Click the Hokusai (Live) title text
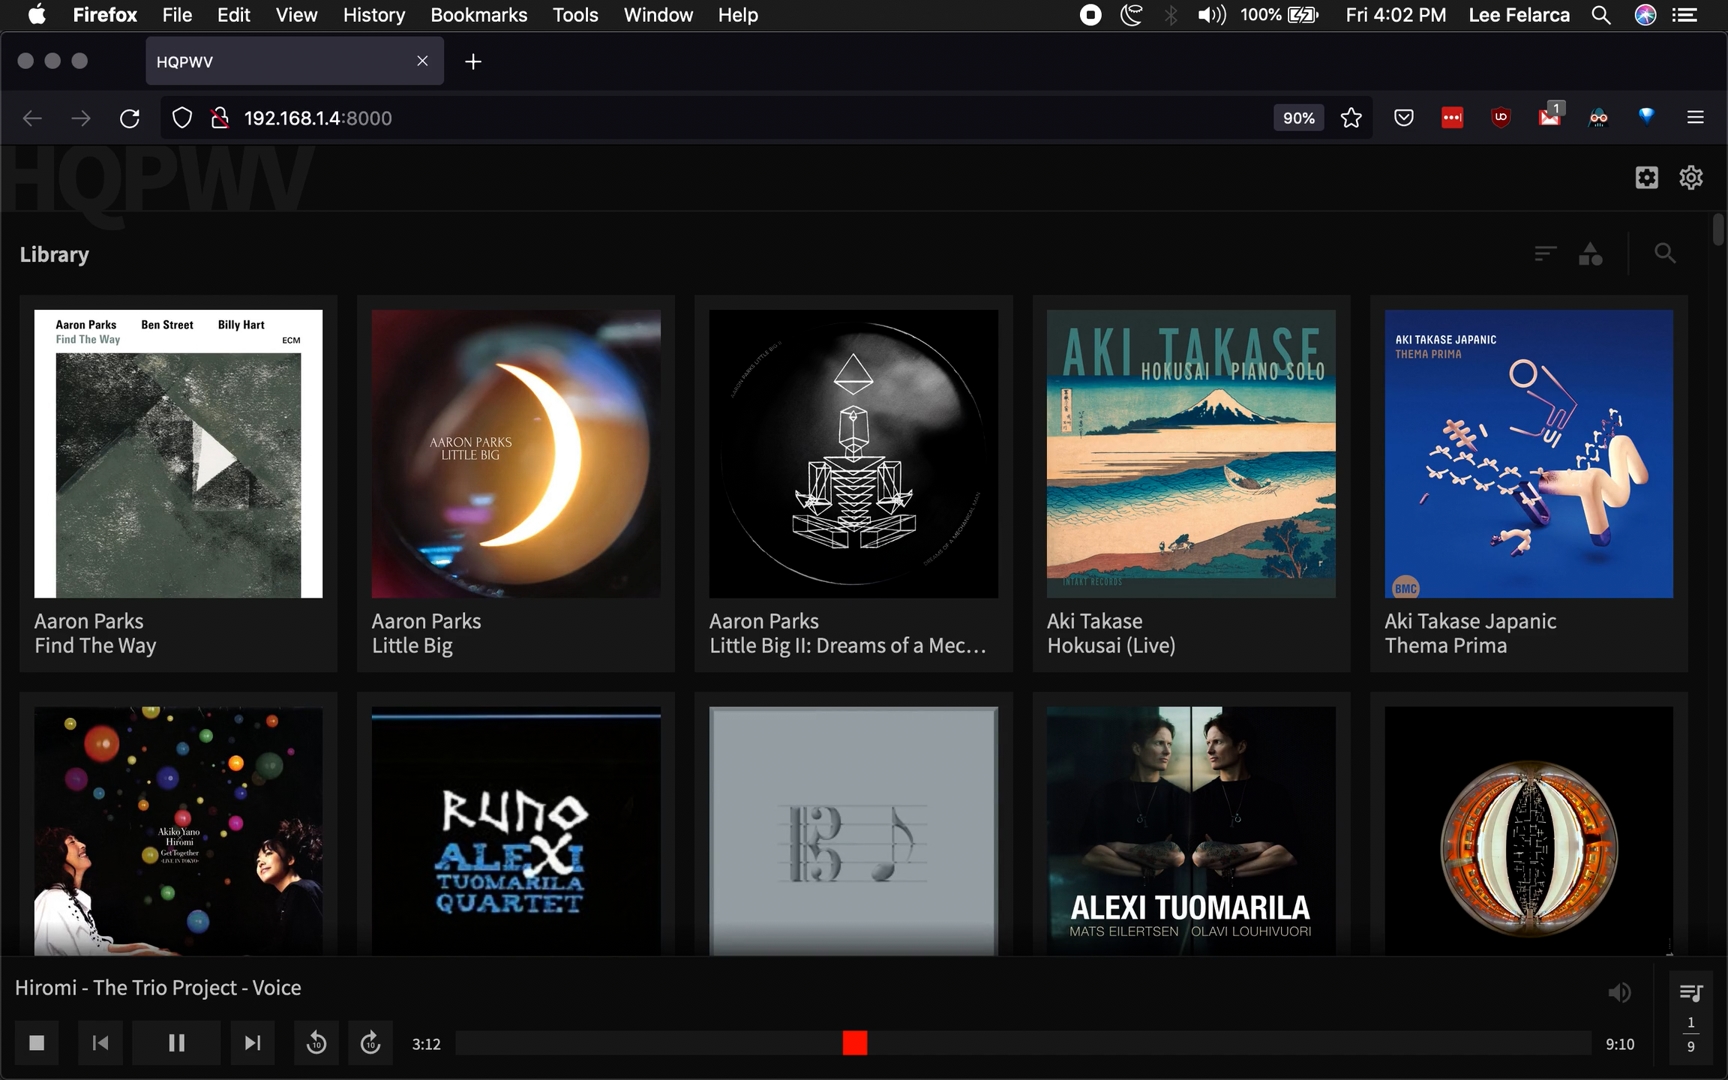The width and height of the screenshot is (1728, 1080). [x=1111, y=646]
